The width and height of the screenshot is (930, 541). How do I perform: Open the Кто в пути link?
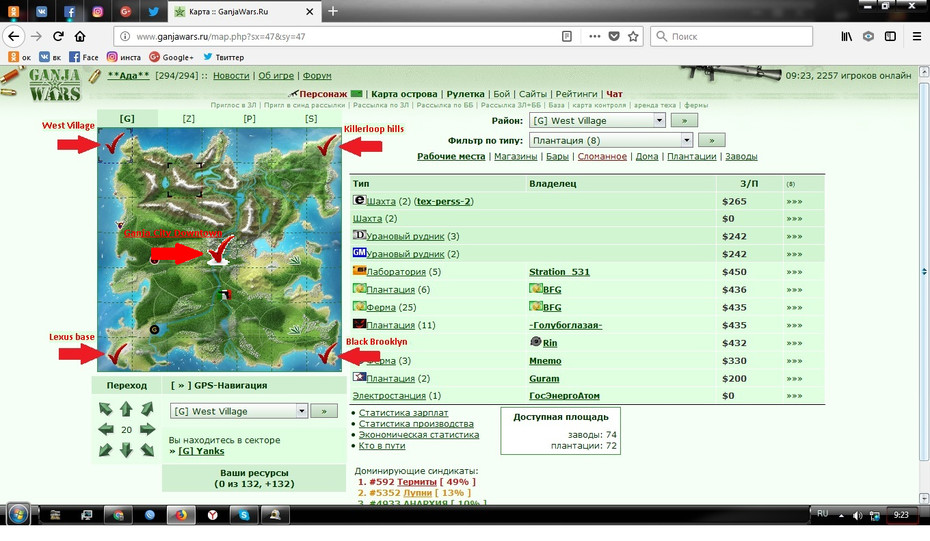click(382, 445)
